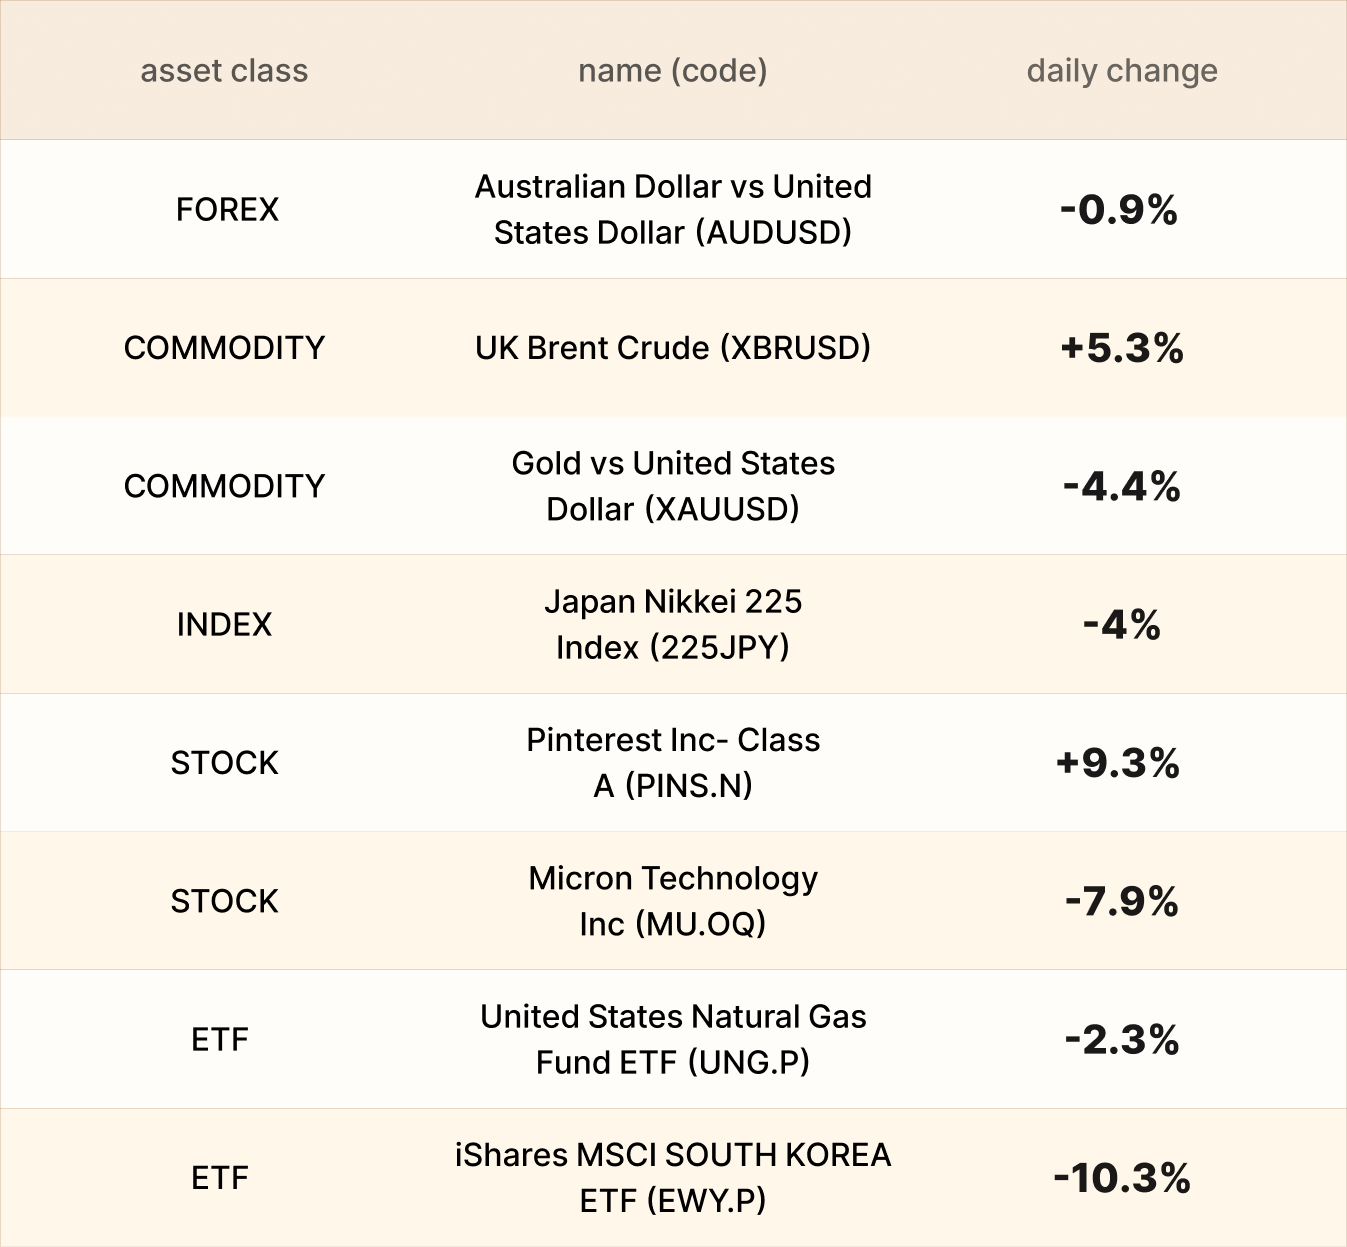Click the INDEX asset class cell
This screenshot has width=1347, height=1247.
click(224, 624)
